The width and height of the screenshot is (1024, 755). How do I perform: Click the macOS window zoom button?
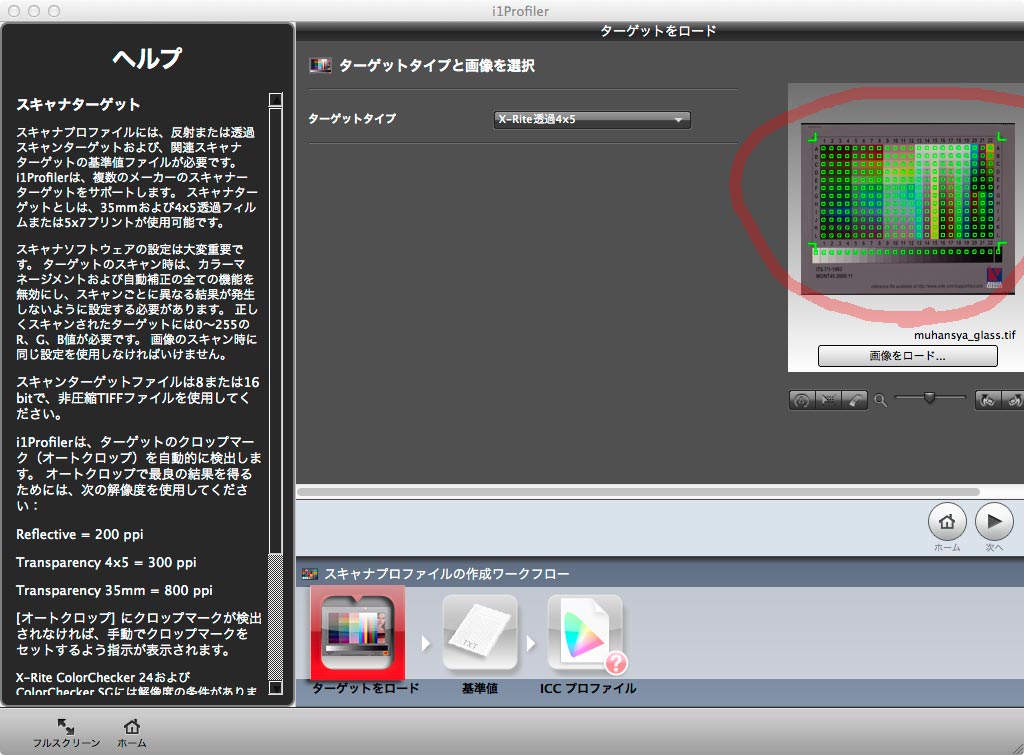[54, 10]
